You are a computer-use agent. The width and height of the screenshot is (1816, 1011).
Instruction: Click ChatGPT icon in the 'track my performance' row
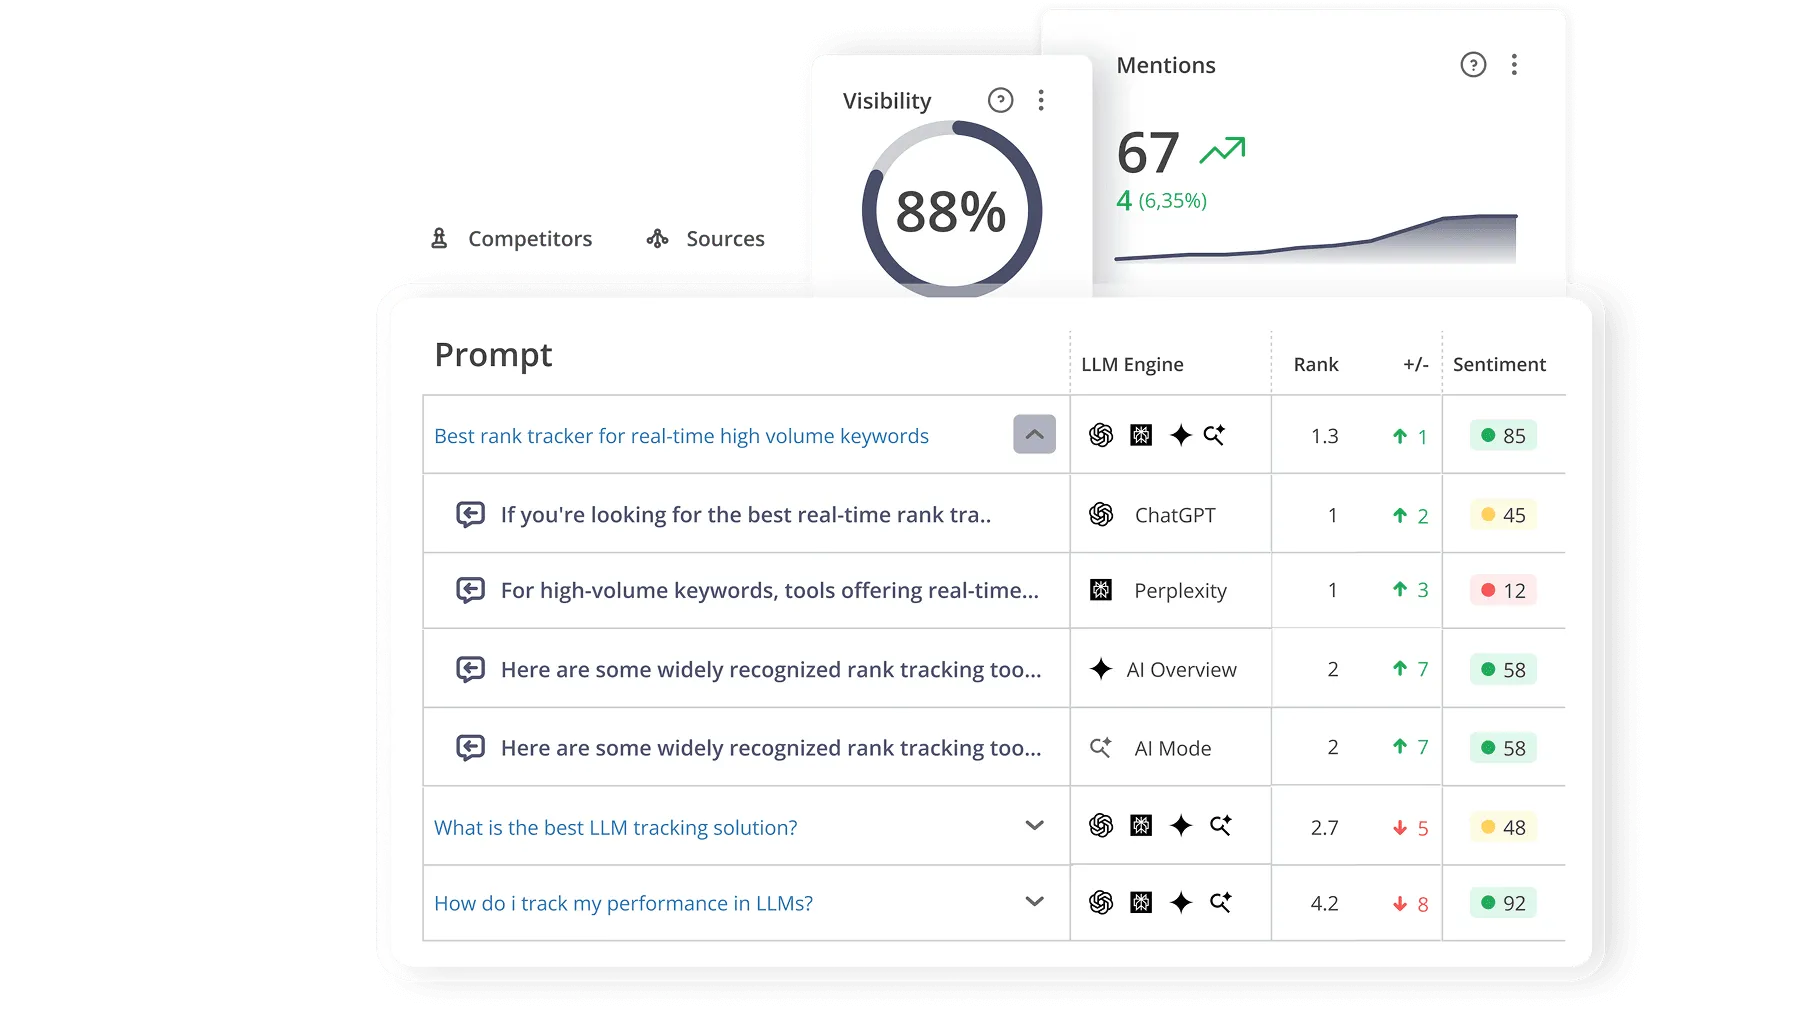1101,902
